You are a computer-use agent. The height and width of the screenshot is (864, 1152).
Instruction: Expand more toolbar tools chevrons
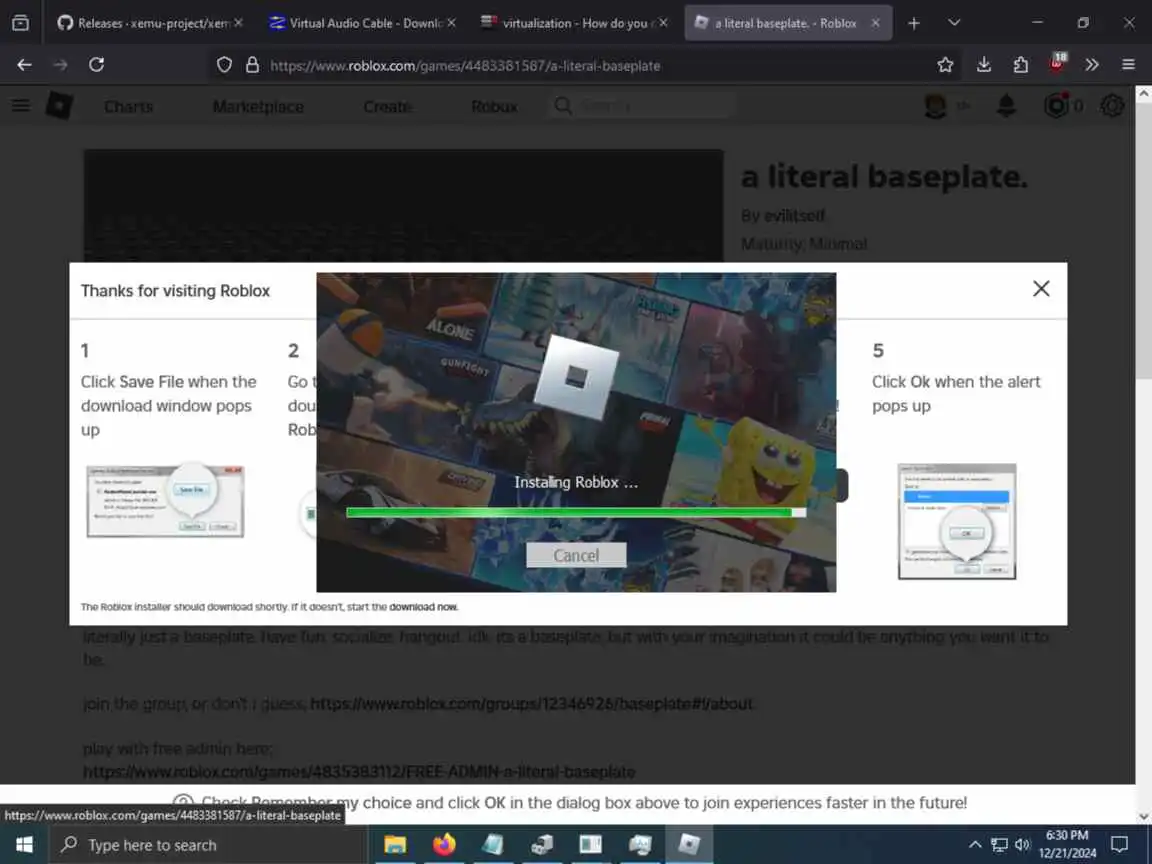(x=1092, y=65)
